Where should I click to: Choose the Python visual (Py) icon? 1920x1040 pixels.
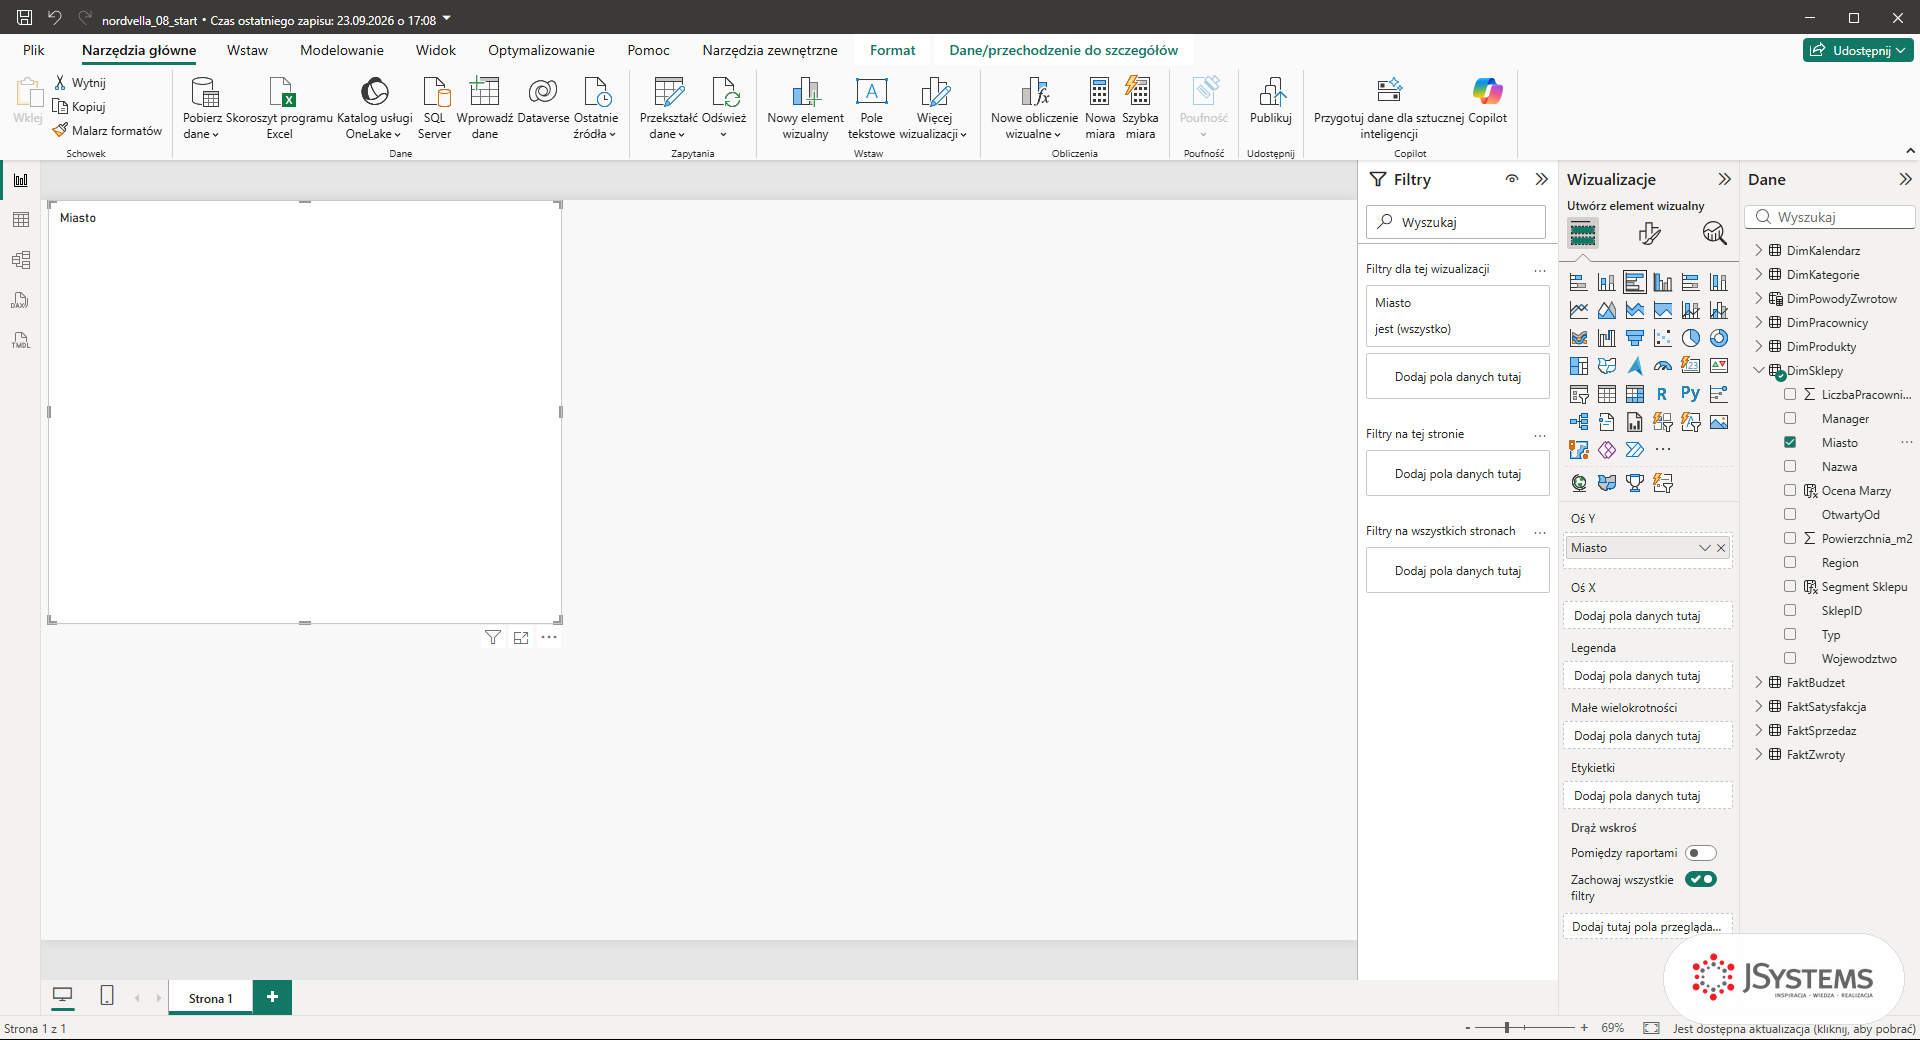[1690, 394]
